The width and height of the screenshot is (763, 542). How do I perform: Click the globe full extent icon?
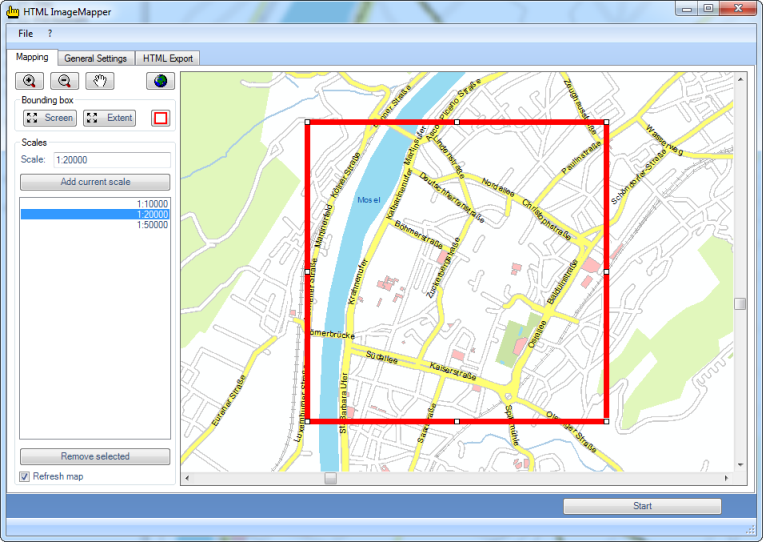click(x=160, y=81)
